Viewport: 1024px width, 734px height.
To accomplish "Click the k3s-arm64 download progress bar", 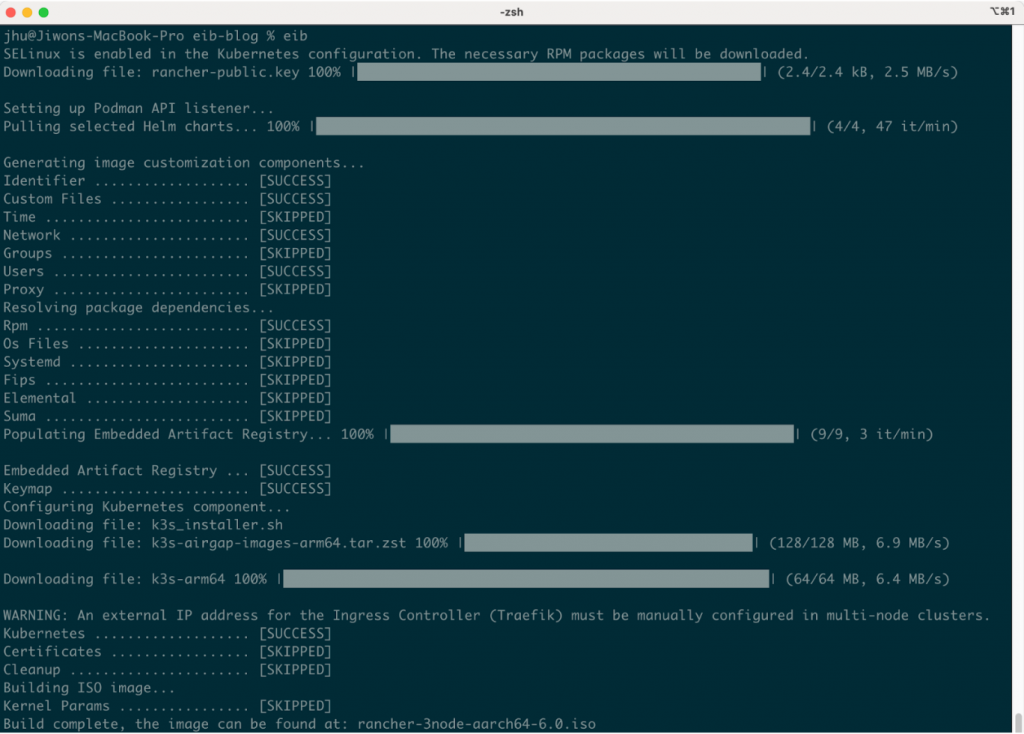I will click(526, 578).
